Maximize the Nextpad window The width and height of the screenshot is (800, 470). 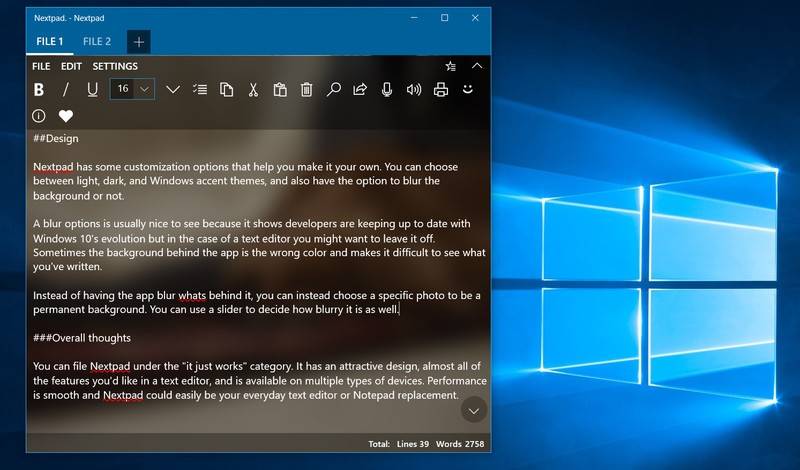click(444, 18)
